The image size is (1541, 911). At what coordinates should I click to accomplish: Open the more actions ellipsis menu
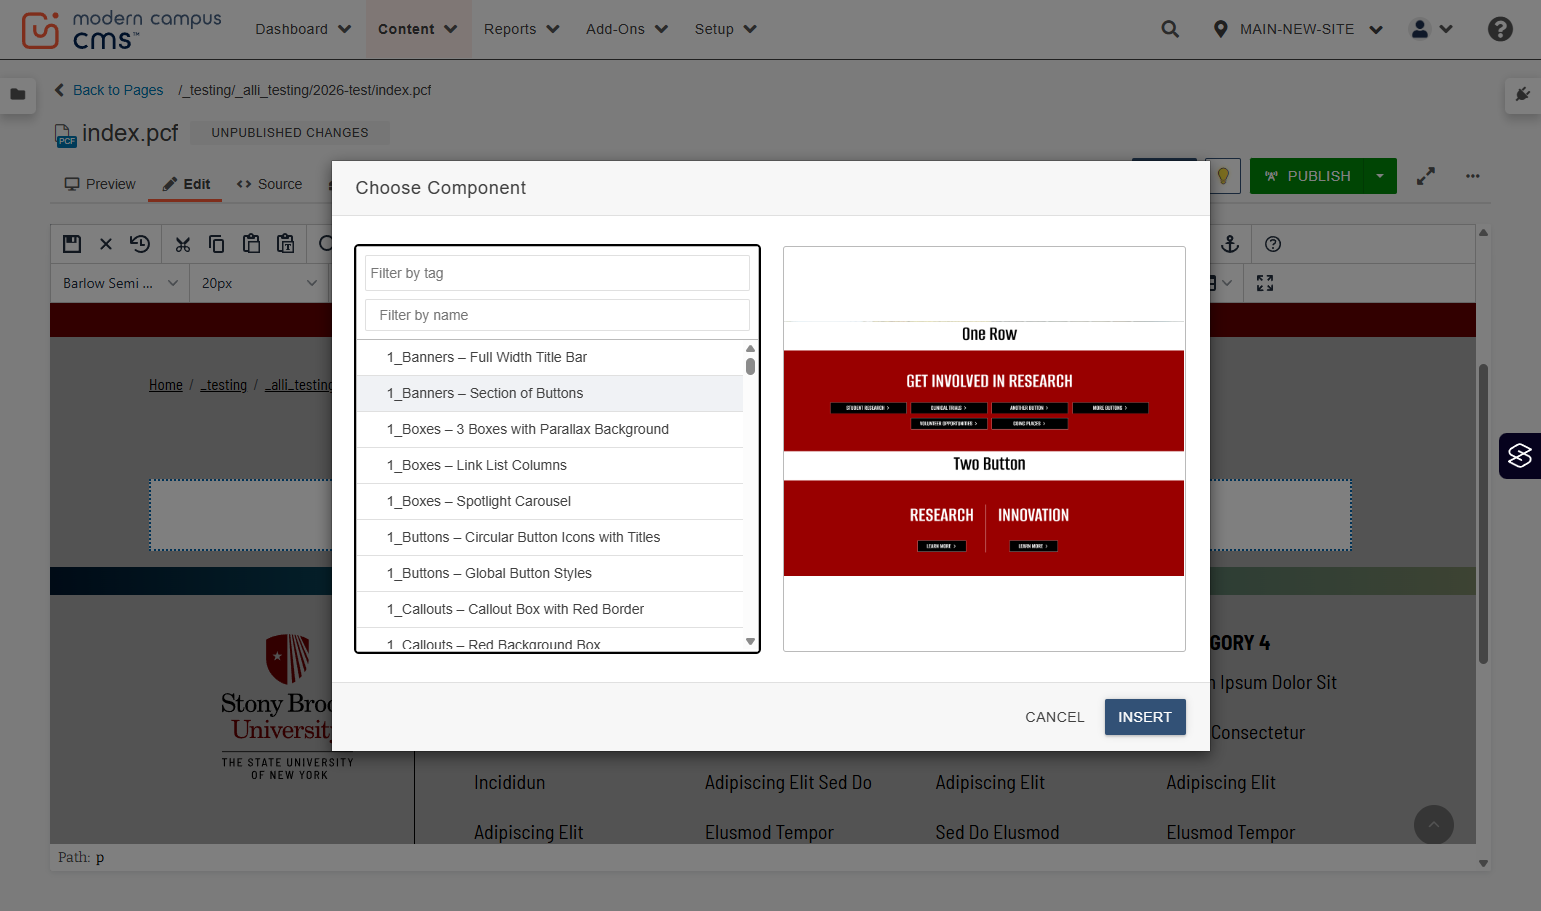pos(1473,176)
